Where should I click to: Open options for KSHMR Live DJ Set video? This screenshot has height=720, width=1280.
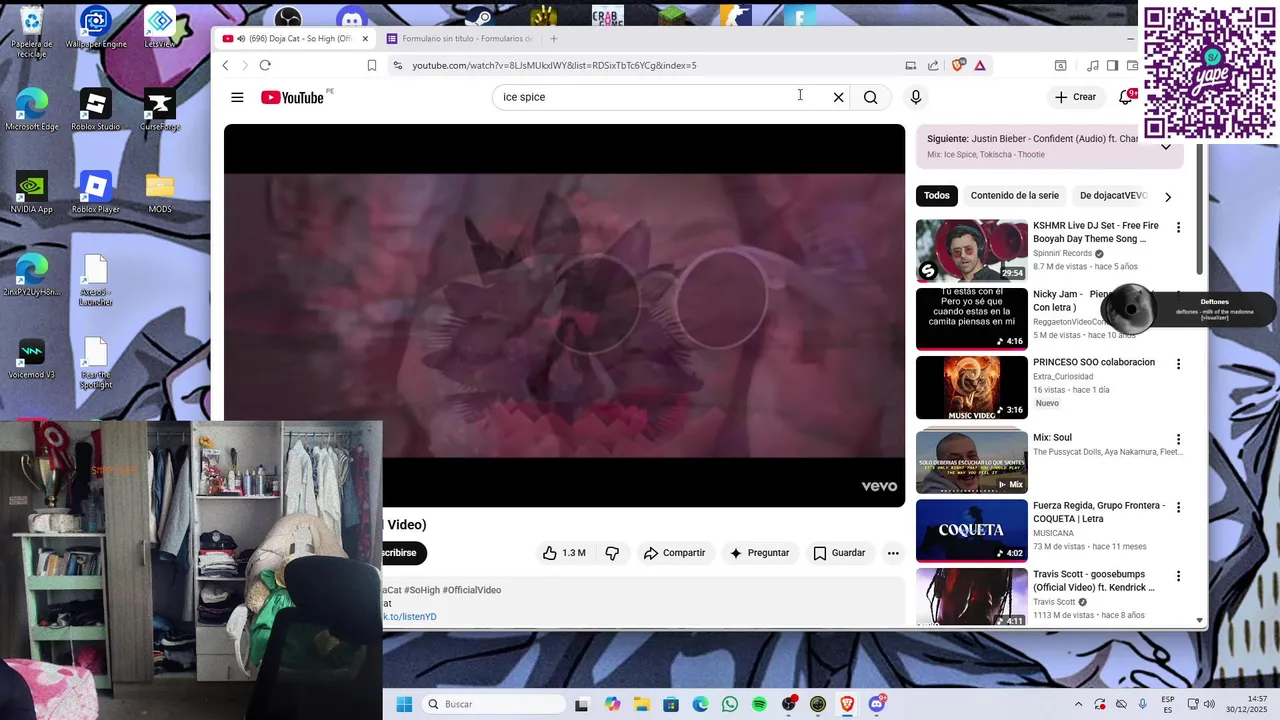pos(1178,228)
